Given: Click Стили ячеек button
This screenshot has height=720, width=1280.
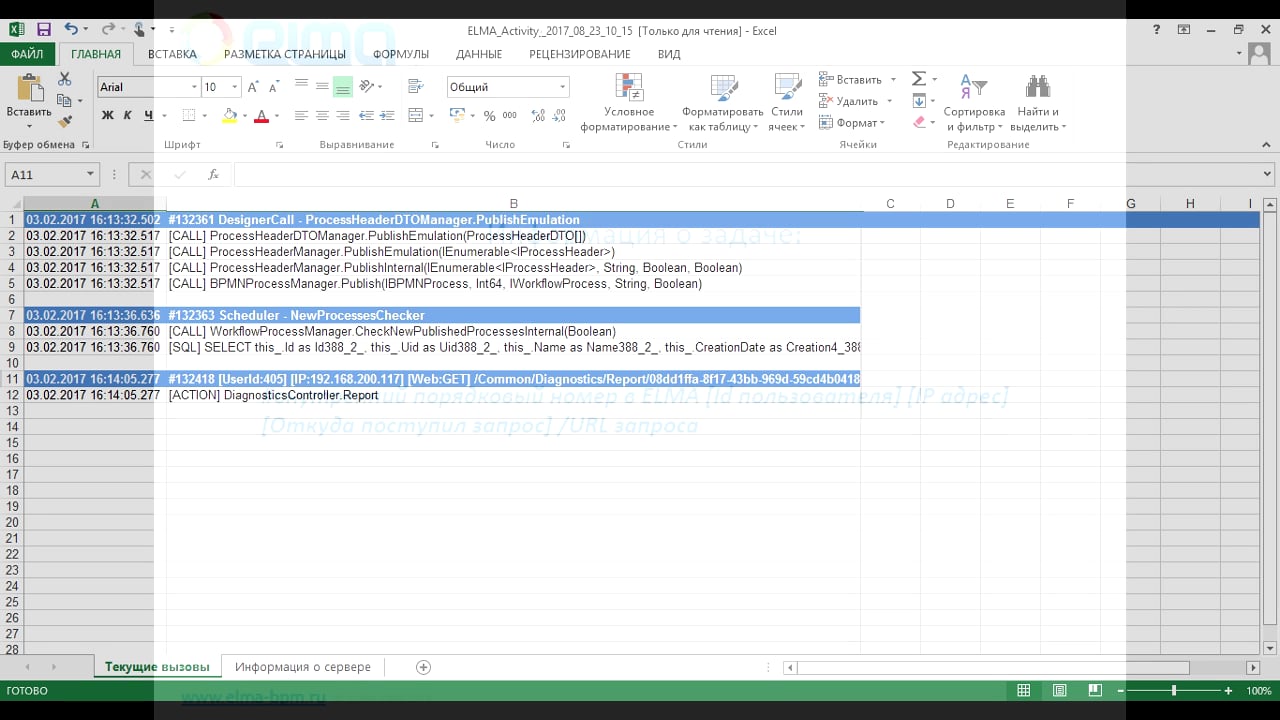Looking at the screenshot, I should 787,102.
